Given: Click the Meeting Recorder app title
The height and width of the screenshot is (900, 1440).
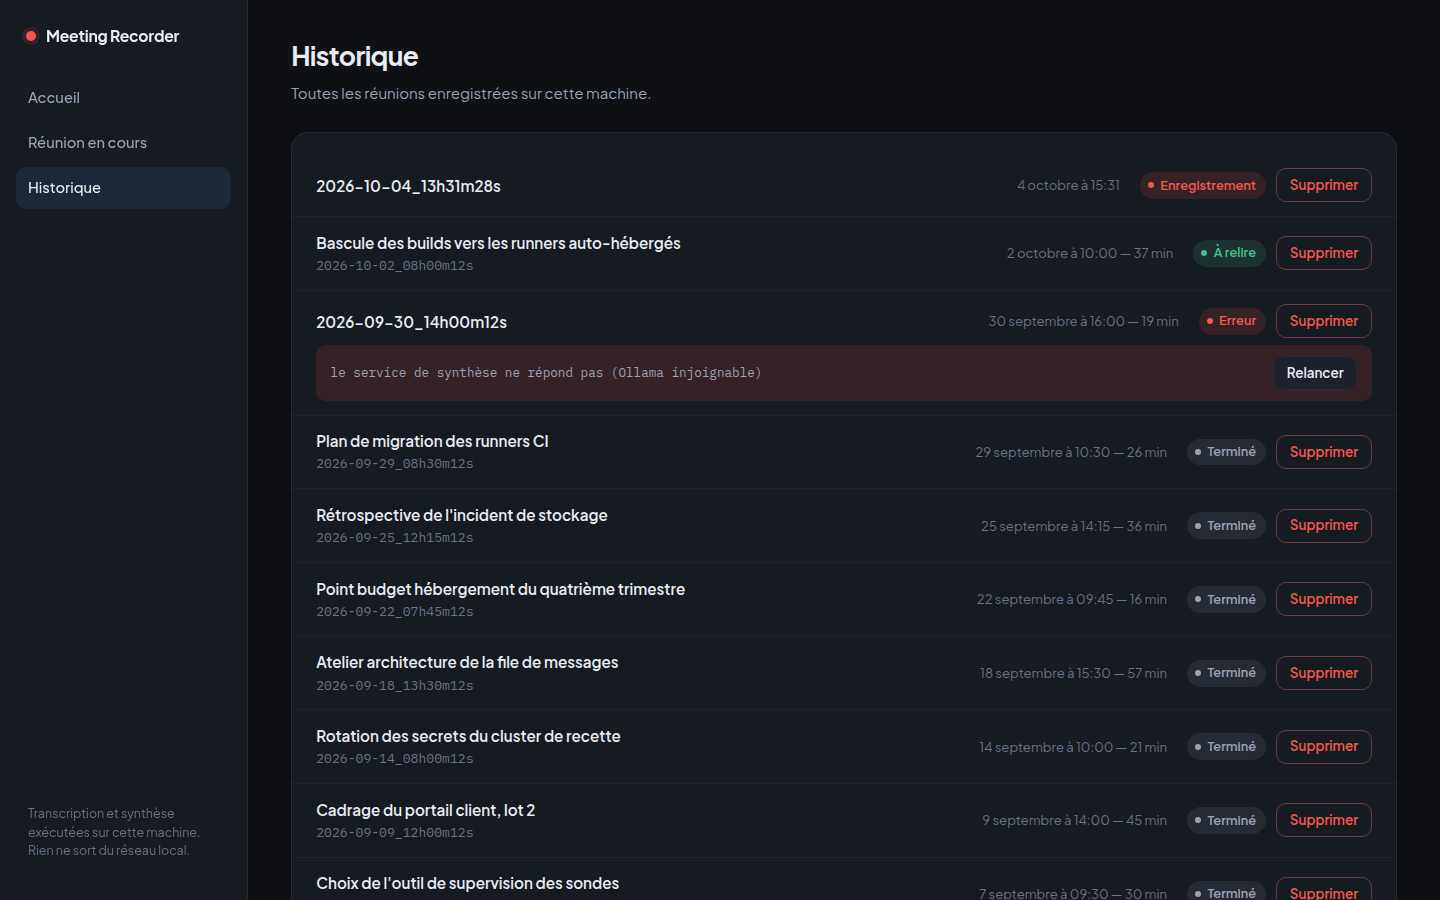Looking at the screenshot, I should [x=113, y=36].
